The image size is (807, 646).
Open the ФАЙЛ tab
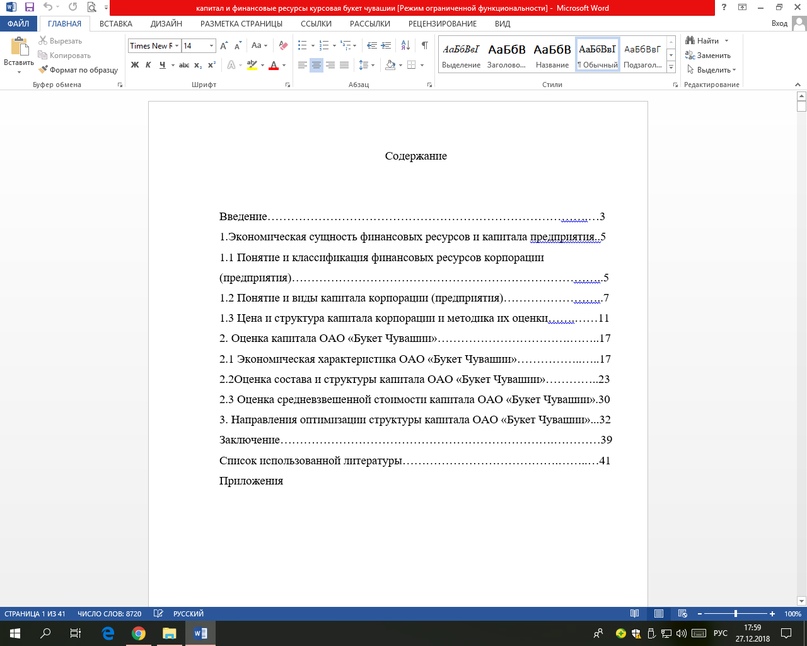[x=19, y=24]
